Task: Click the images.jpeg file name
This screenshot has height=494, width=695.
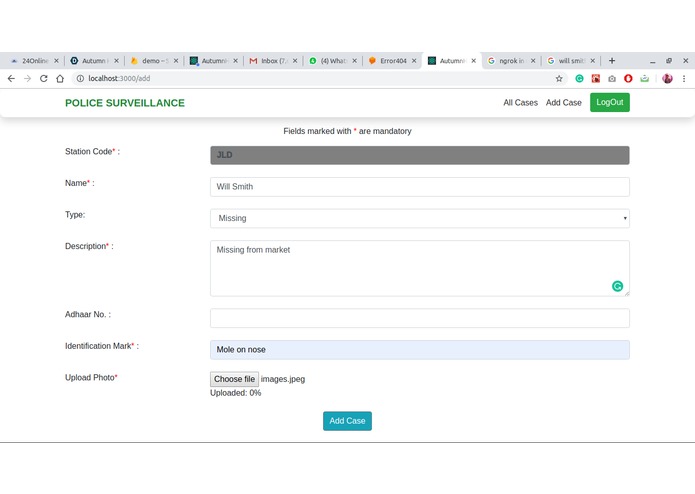Action: pyautogui.click(x=283, y=379)
